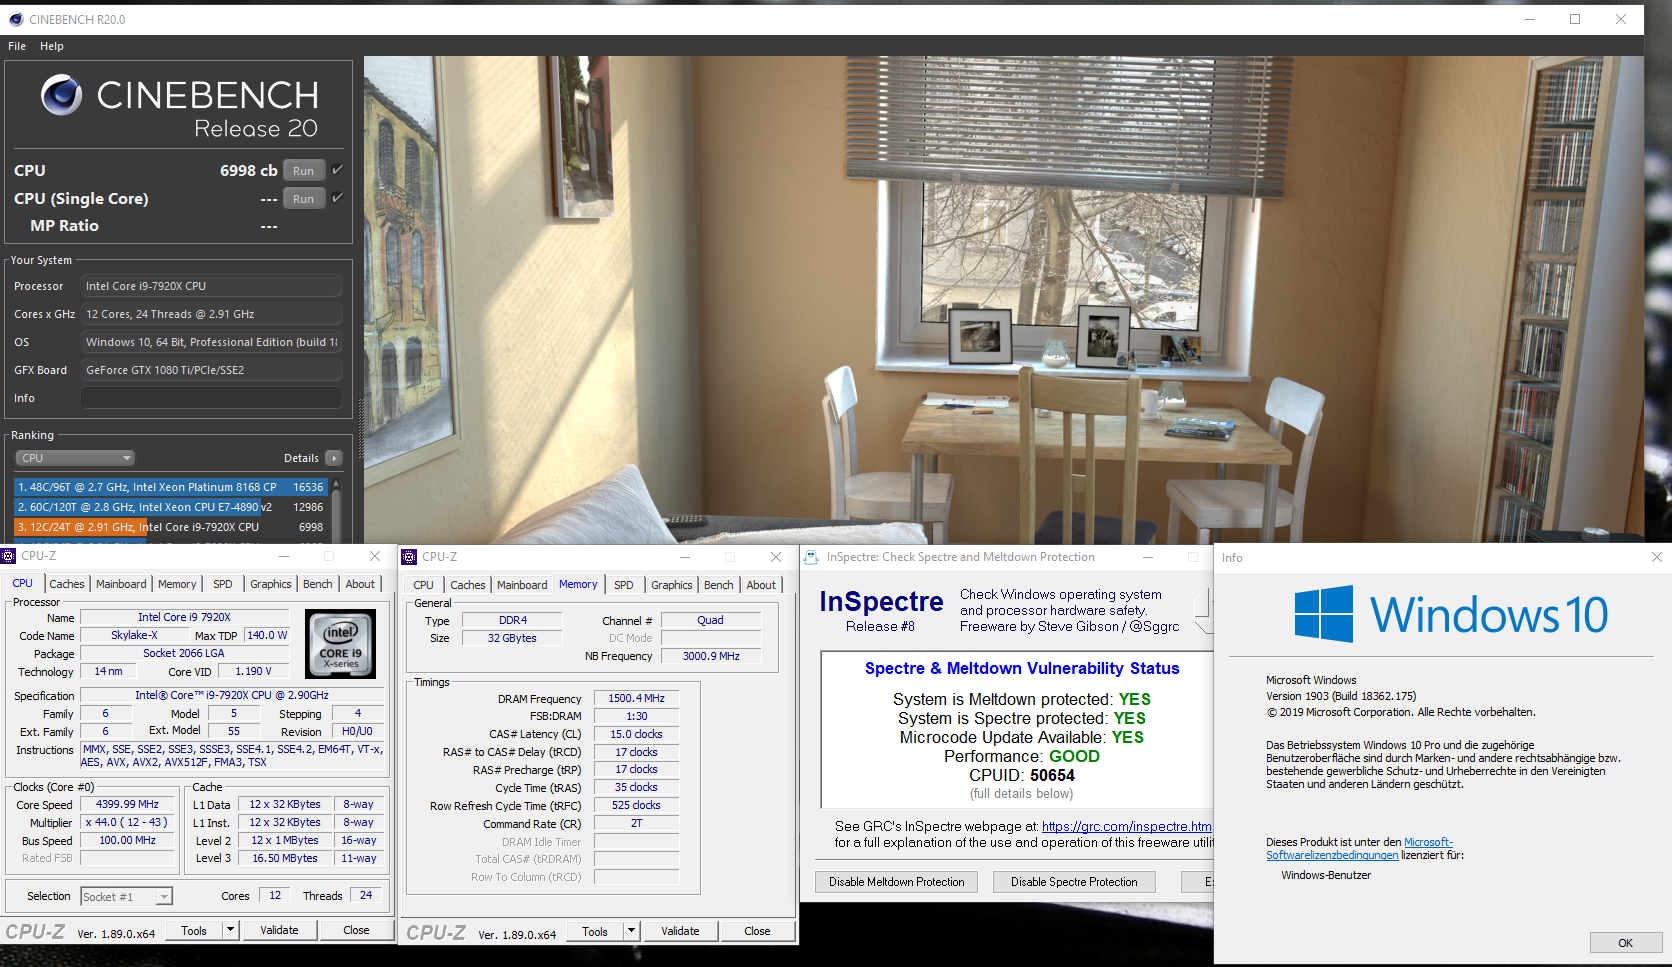The height and width of the screenshot is (967, 1672).
Task: Click the DRAM Frequency 1500.4 MHz value
Action: click(637, 699)
